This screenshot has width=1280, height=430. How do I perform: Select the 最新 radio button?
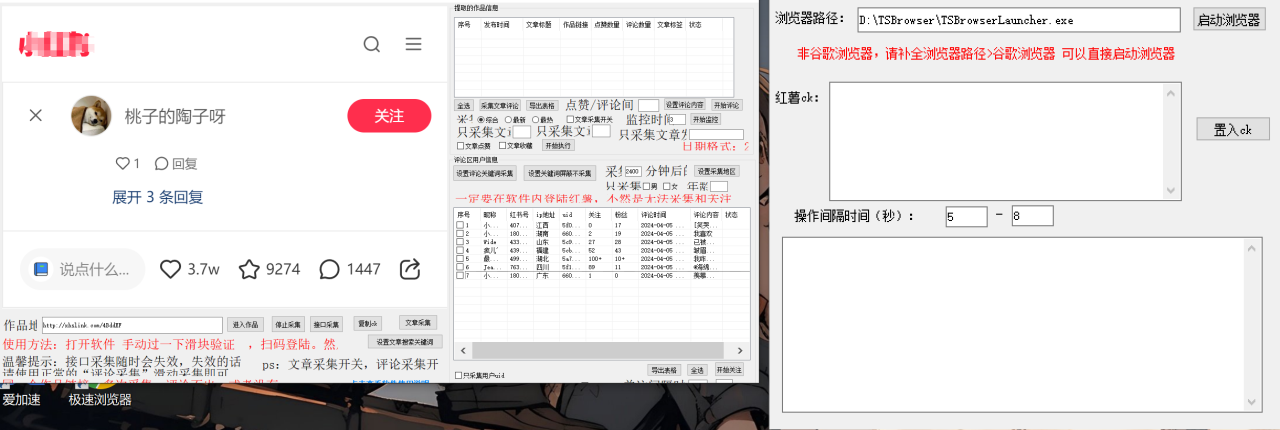coord(509,119)
